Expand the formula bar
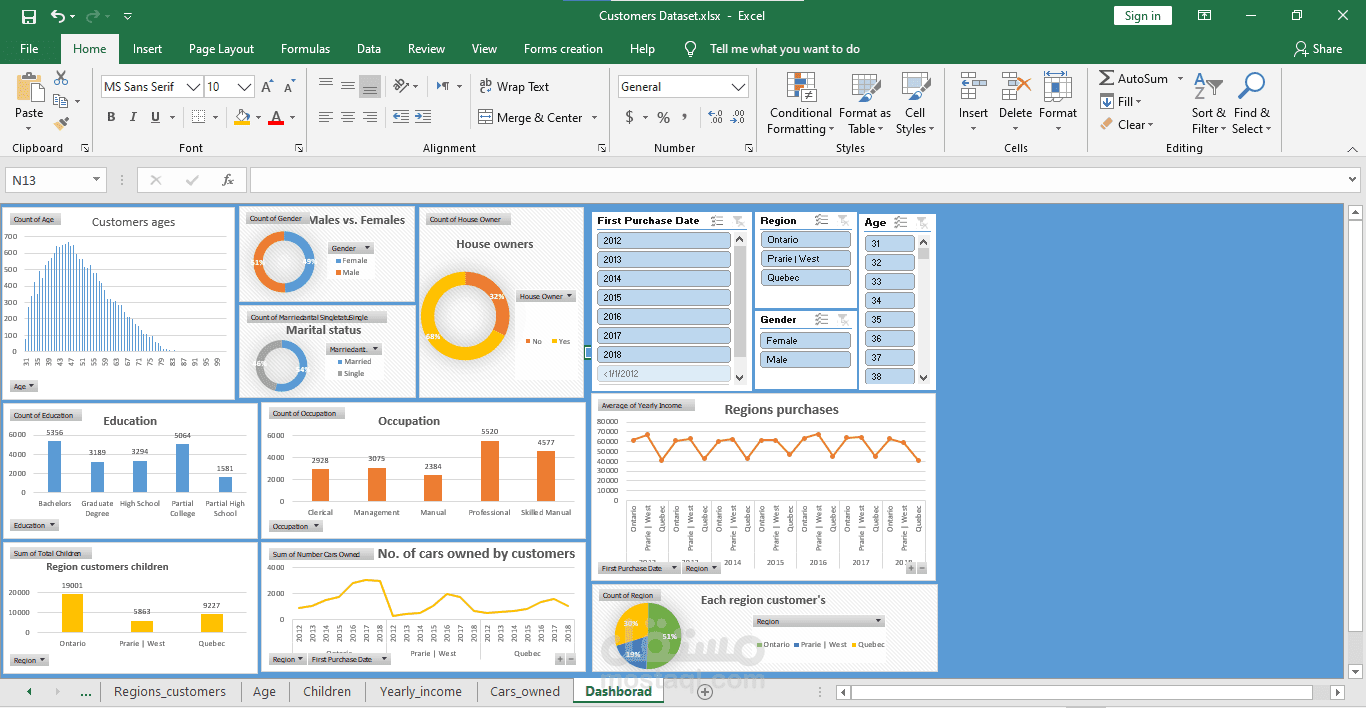 tap(1353, 180)
